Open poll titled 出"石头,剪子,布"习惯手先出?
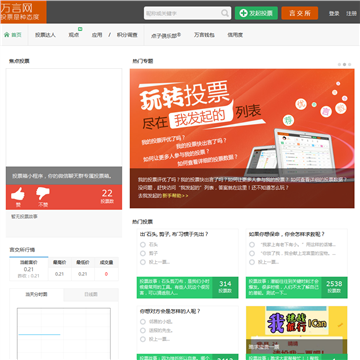 pos(174,234)
